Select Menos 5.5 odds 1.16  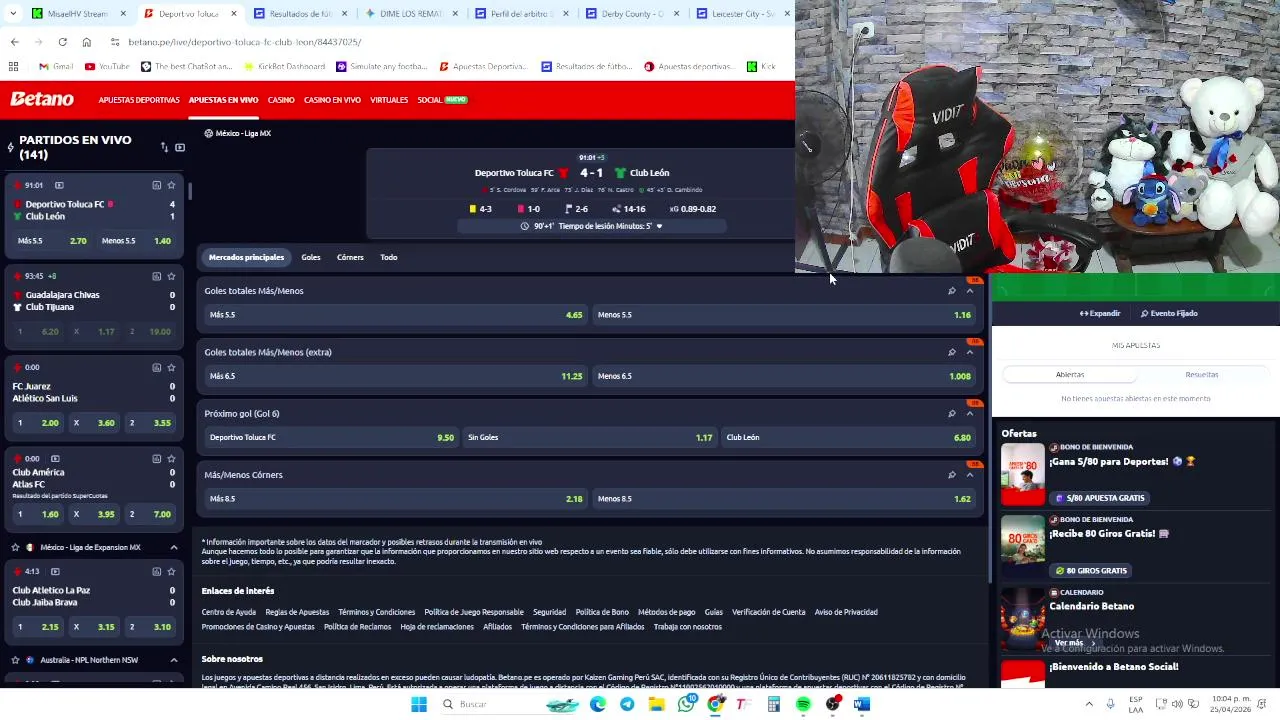(783, 315)
